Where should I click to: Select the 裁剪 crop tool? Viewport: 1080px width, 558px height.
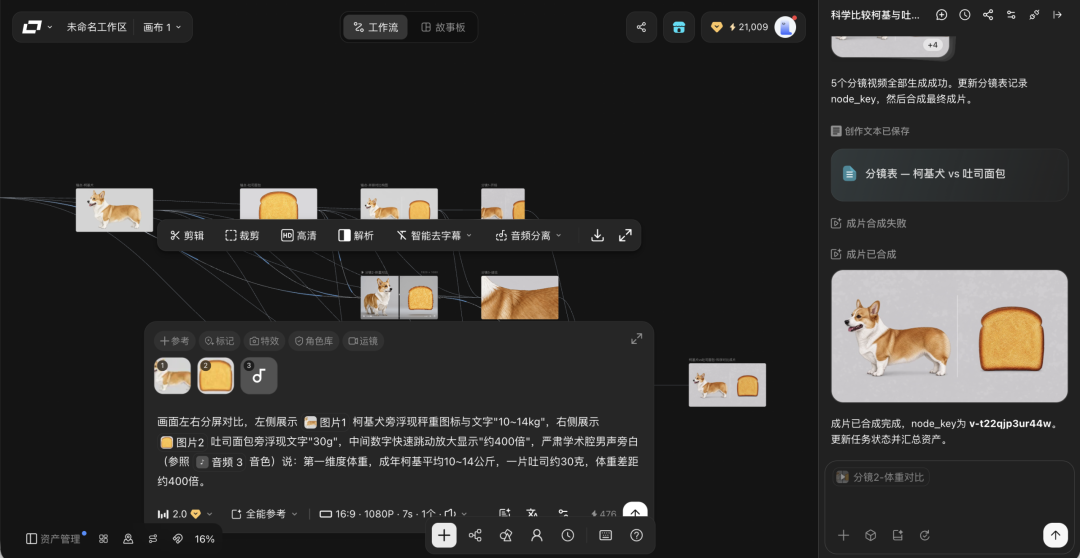click(242, 236)
